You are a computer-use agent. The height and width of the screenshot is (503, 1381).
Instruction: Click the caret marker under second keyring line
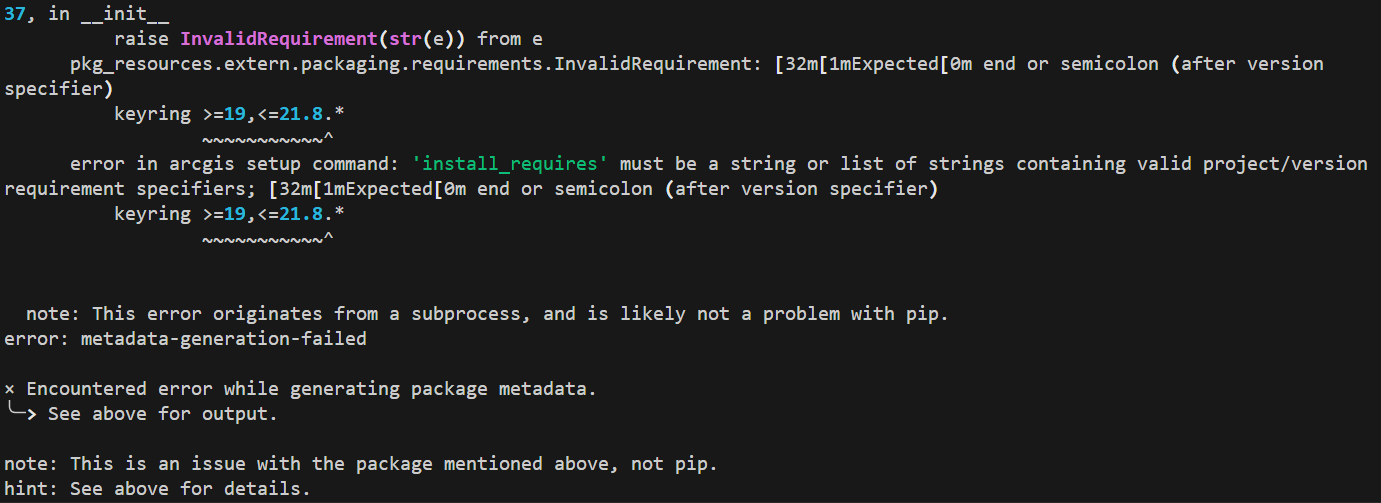pos(328,237)
